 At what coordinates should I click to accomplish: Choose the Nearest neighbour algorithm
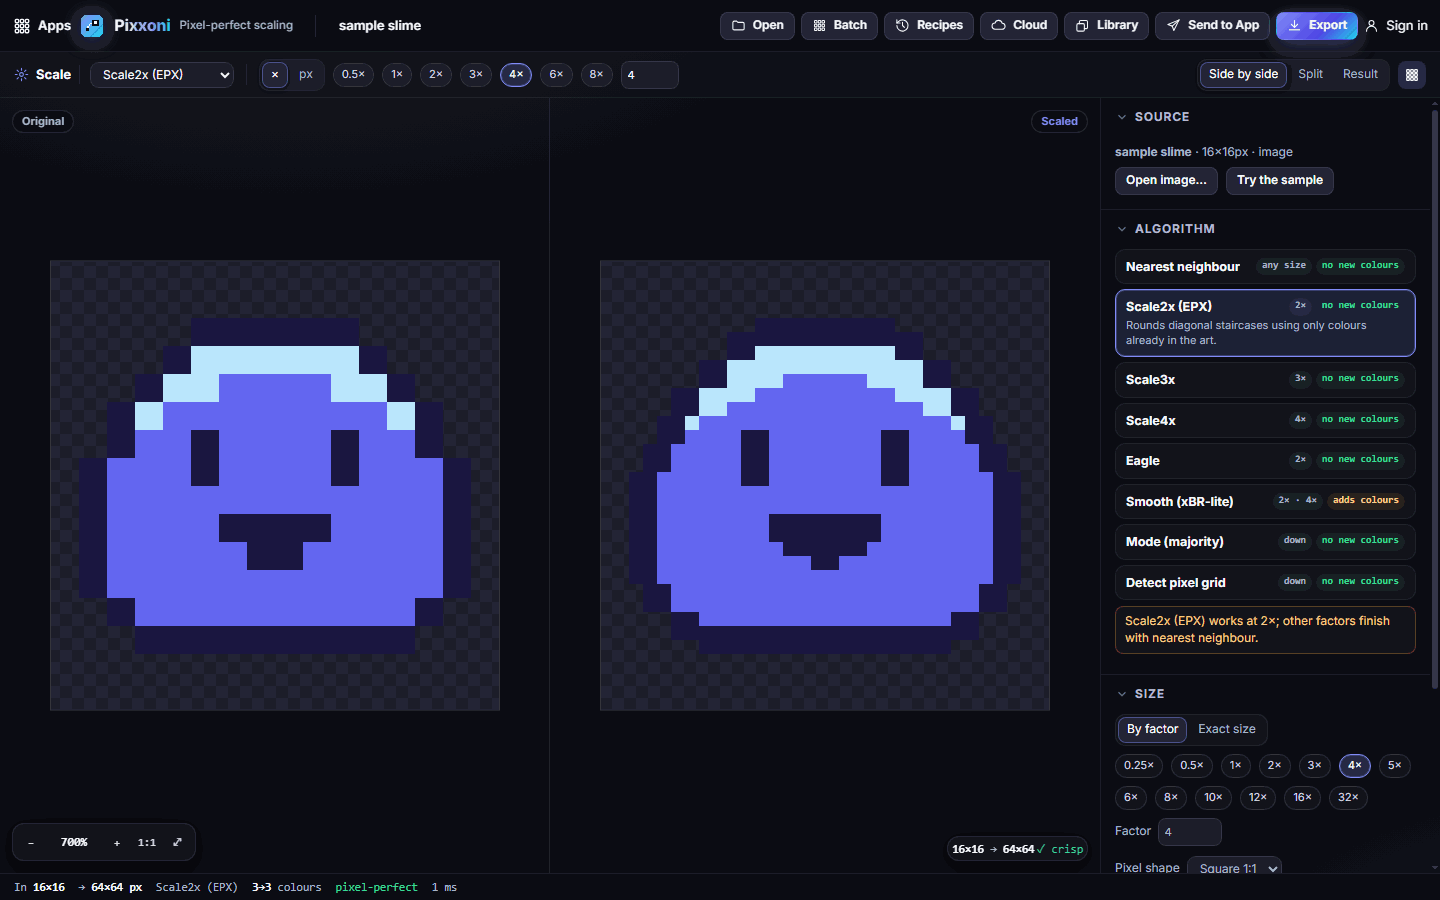(x=1265, y=267)
